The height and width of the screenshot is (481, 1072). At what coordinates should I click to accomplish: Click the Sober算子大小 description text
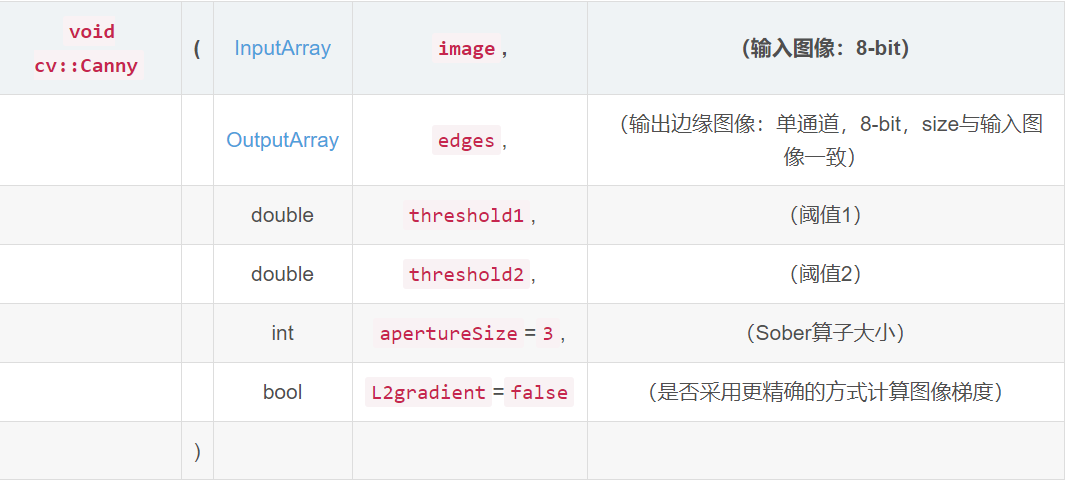[x=825, y=333]
